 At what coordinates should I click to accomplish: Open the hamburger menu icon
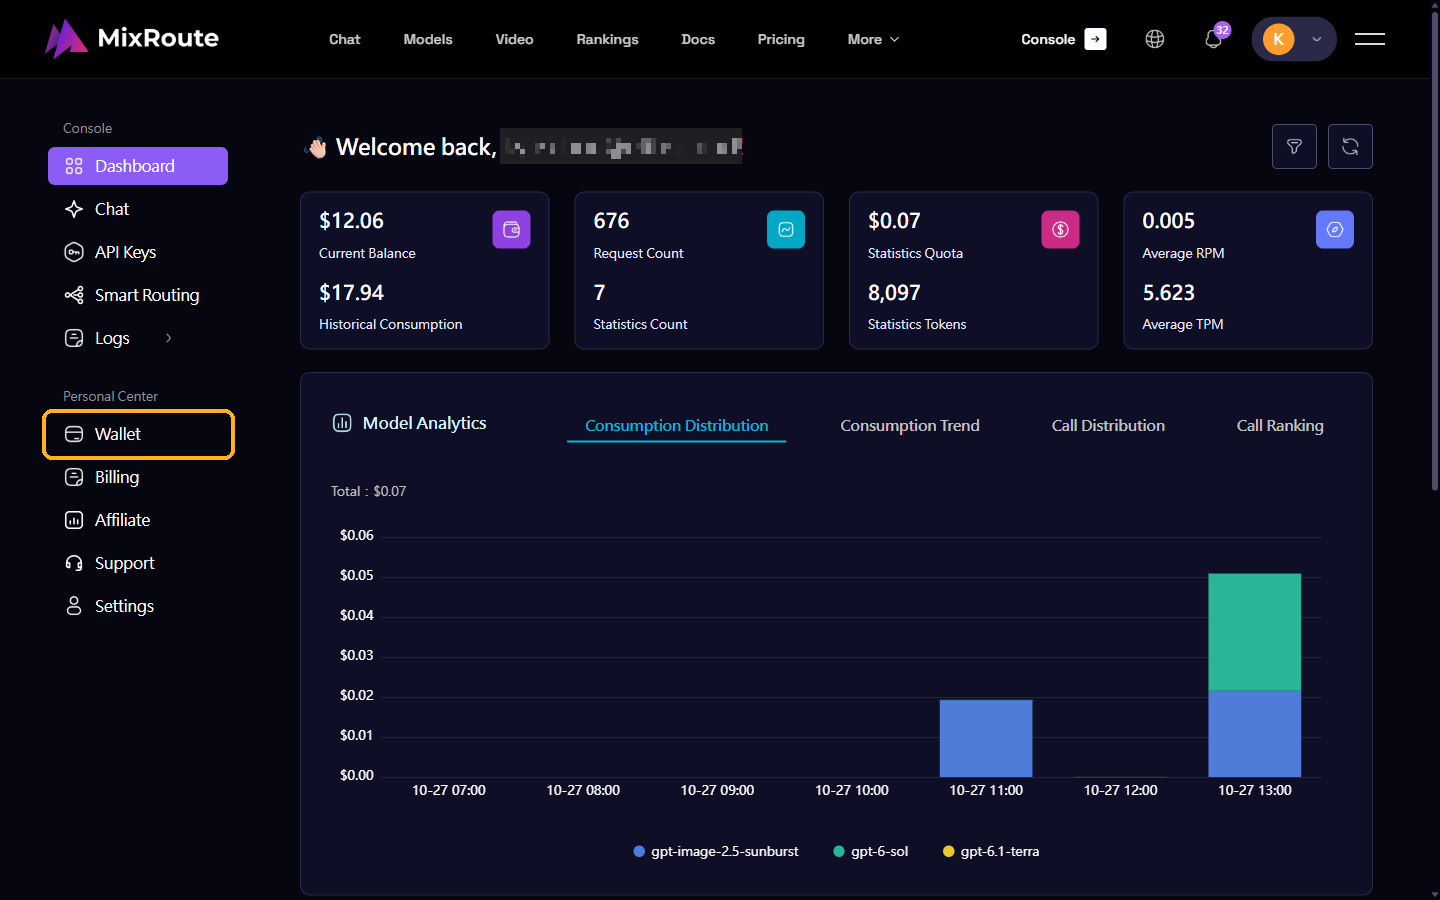point(1370,39)
